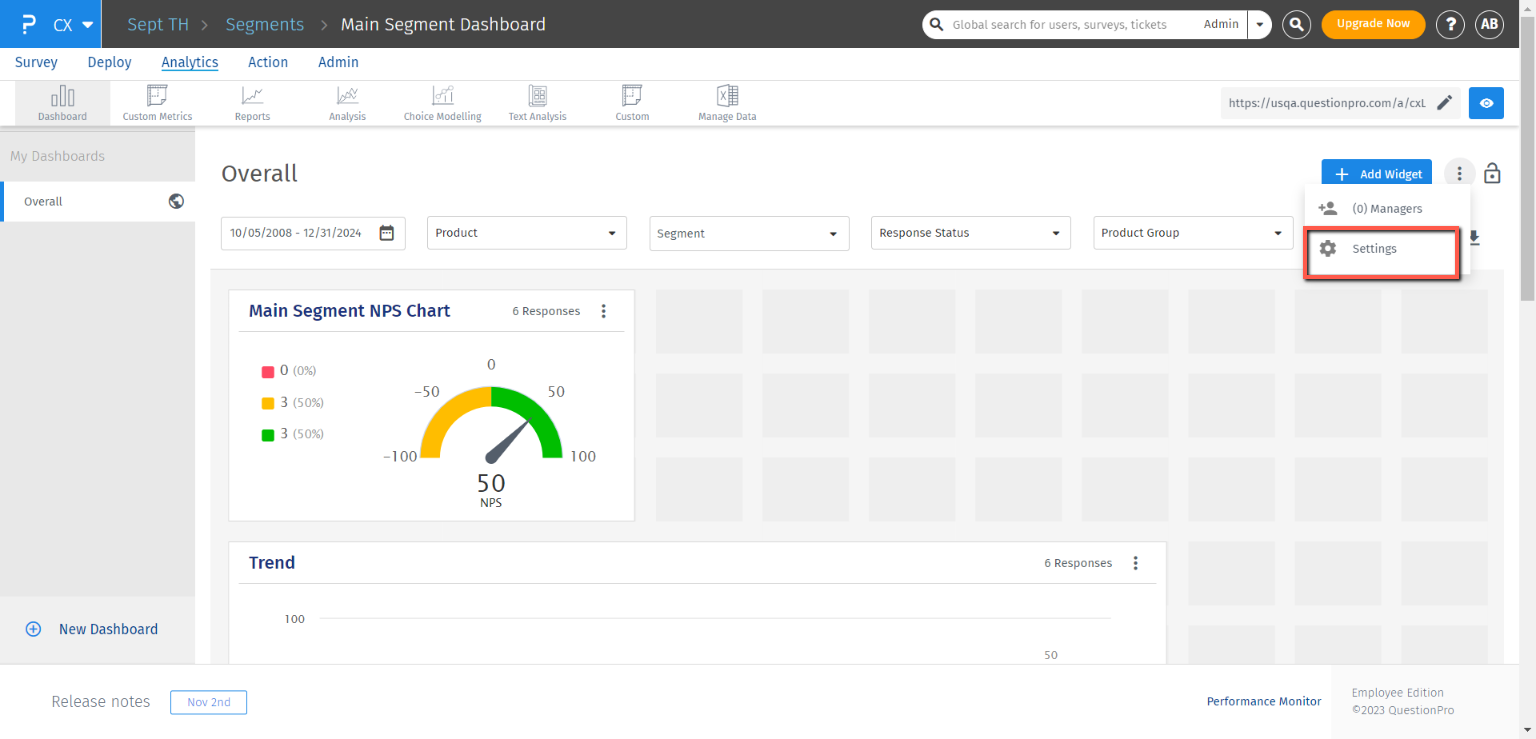Viewport: 1536px width, 739px height.
Task: Select Settings from the open menu
Action: coord(1374,249)
